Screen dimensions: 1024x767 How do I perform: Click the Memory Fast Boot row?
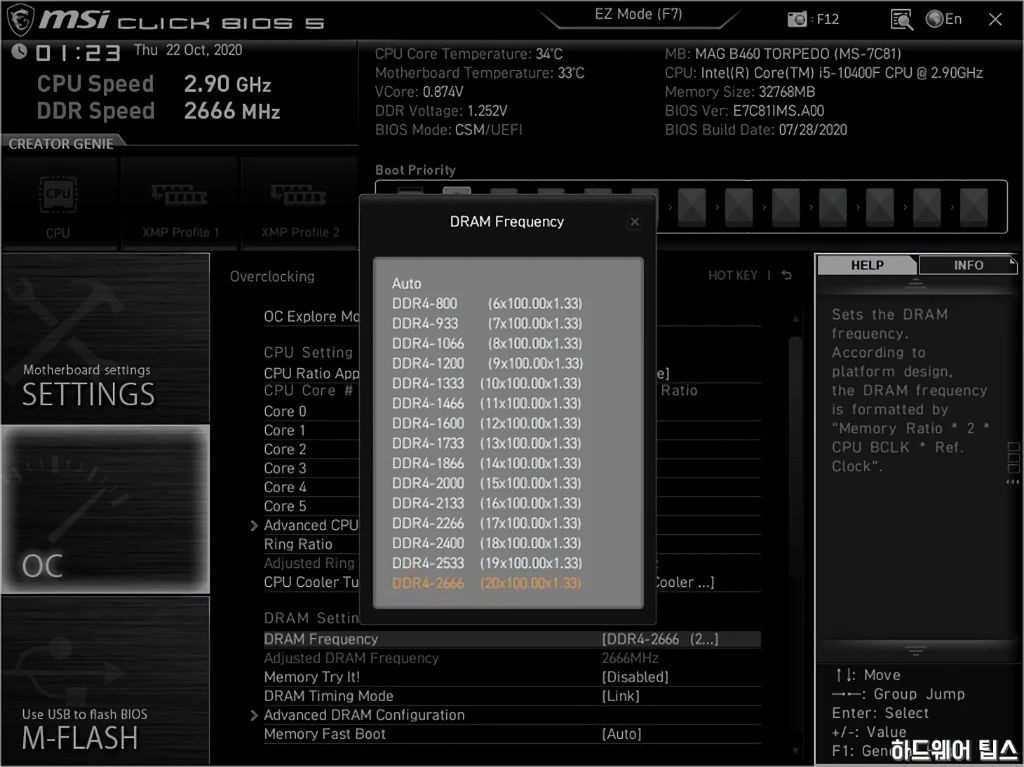point(512,734)
